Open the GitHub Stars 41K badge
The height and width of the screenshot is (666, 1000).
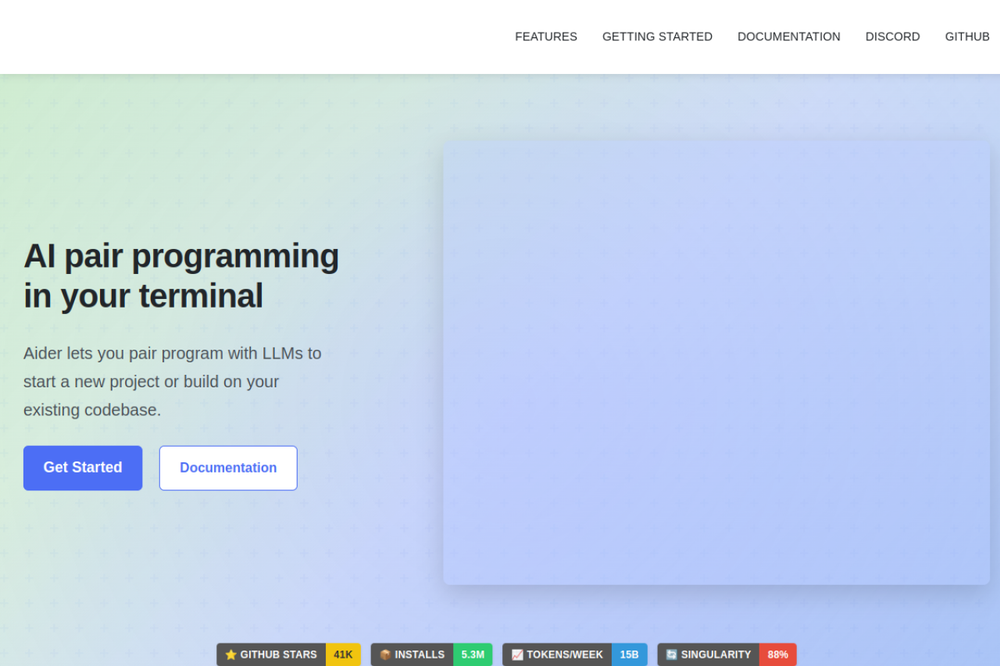pyautogui.click(x=288, y=655)
